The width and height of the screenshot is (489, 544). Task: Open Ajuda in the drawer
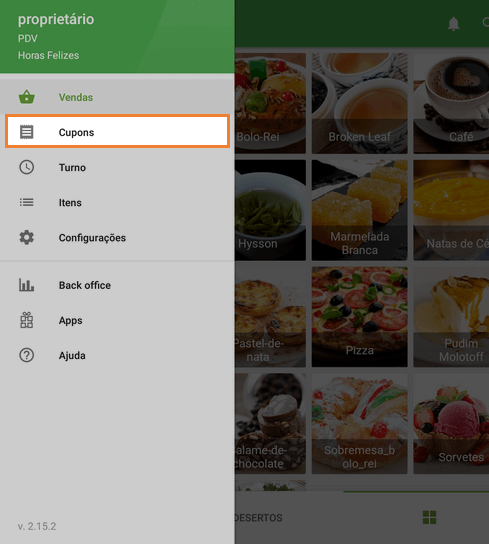pos(117,355)
